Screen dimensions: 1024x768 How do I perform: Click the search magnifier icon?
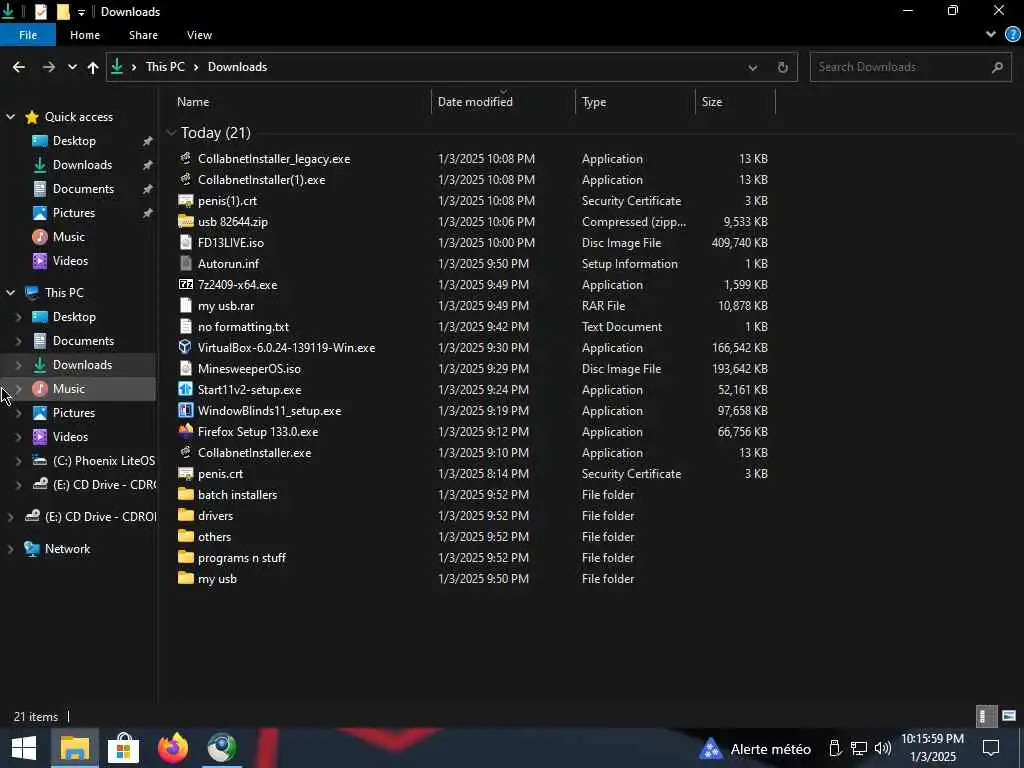997,67
